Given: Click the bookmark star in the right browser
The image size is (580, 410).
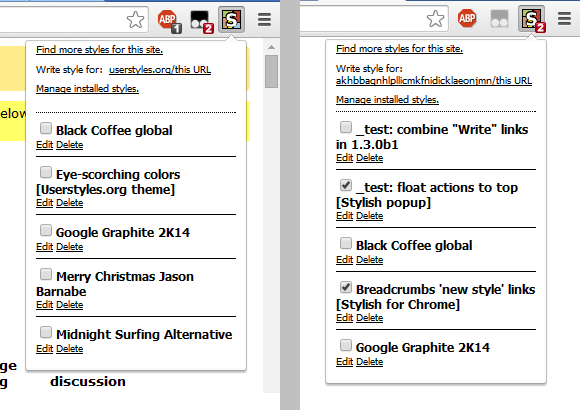Looking at the screenshot, I should tap(435, 19).
